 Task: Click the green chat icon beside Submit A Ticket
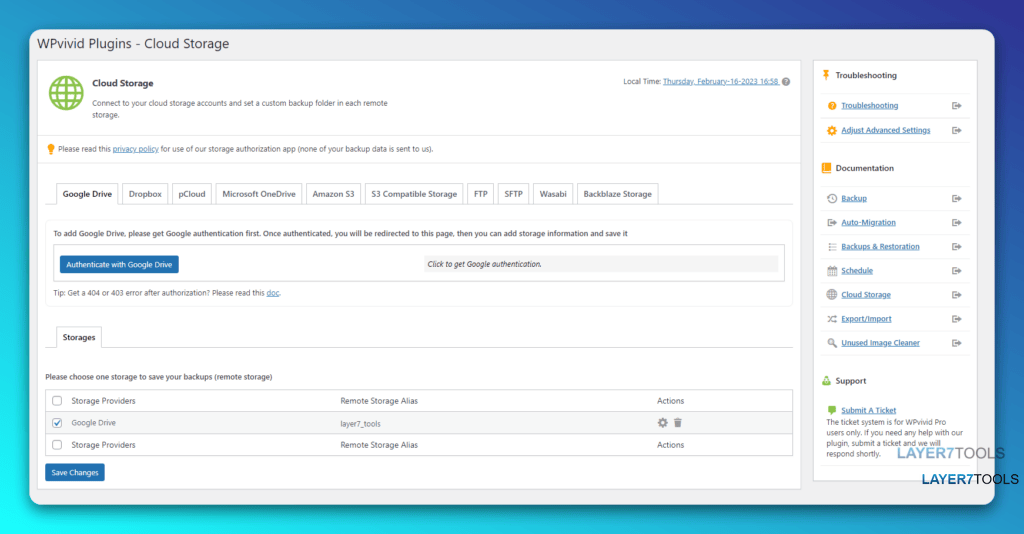[x=832, y=411]
